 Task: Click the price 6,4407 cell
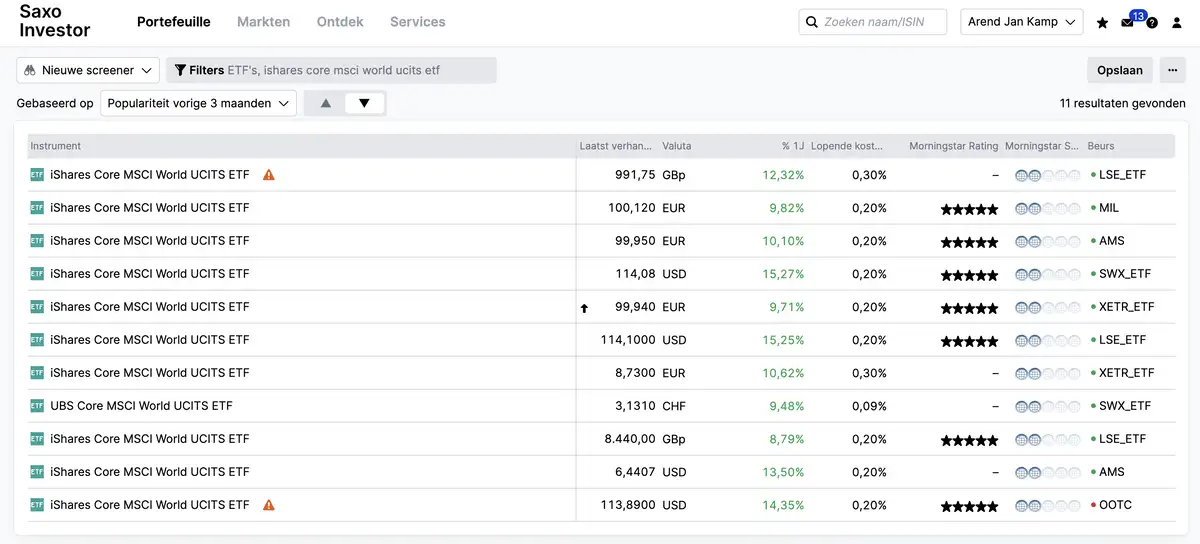pos(636,472)
